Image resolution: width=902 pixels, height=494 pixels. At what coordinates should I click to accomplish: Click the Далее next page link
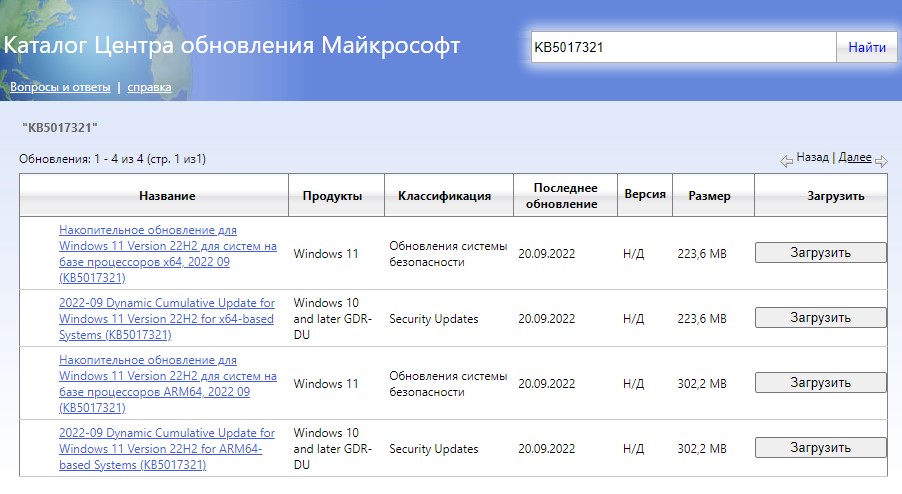(x=855, y=157)
